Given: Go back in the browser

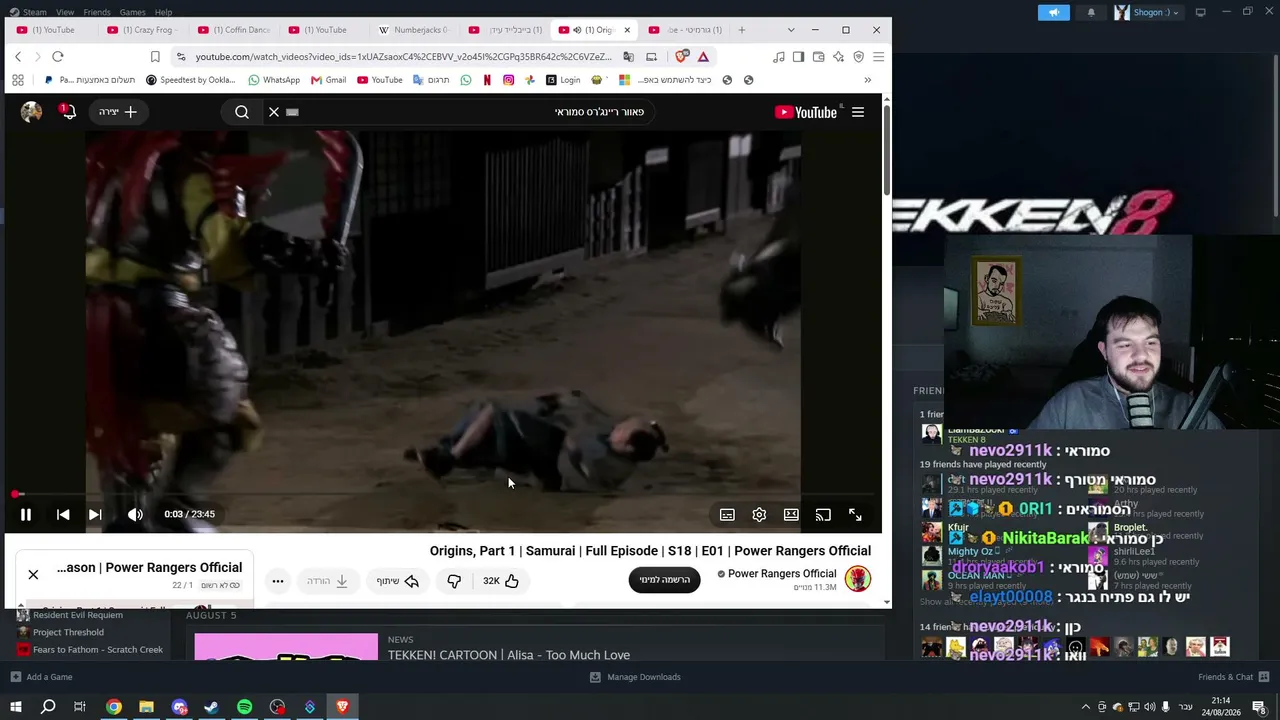Looking at the screenshot, I should coord(18,57).
